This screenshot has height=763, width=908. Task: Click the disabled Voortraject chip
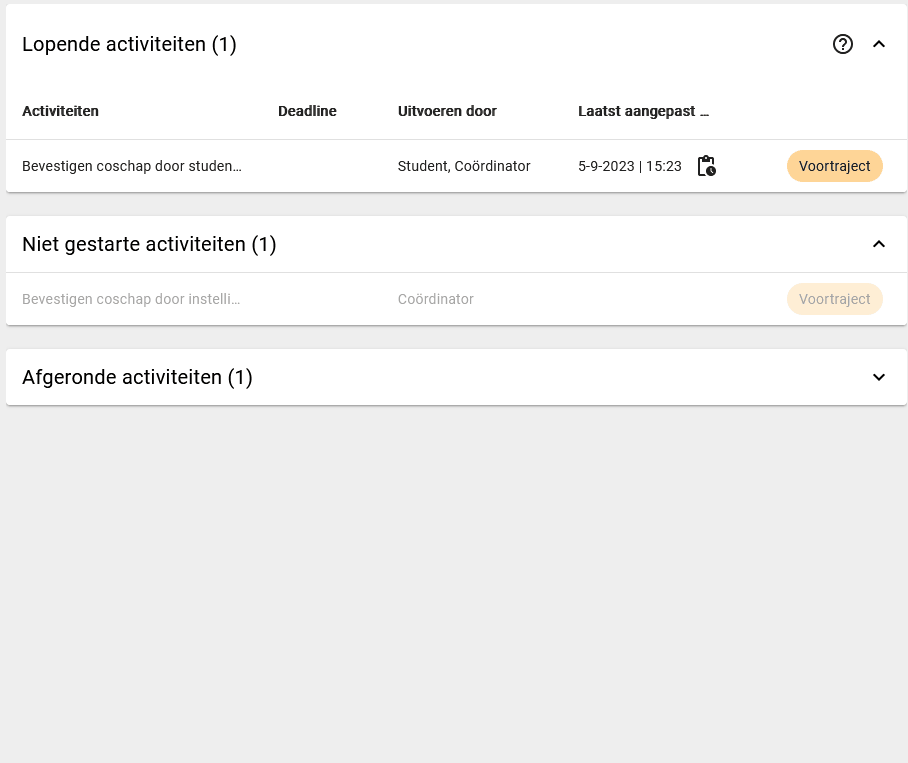click(x=835, y=299)
